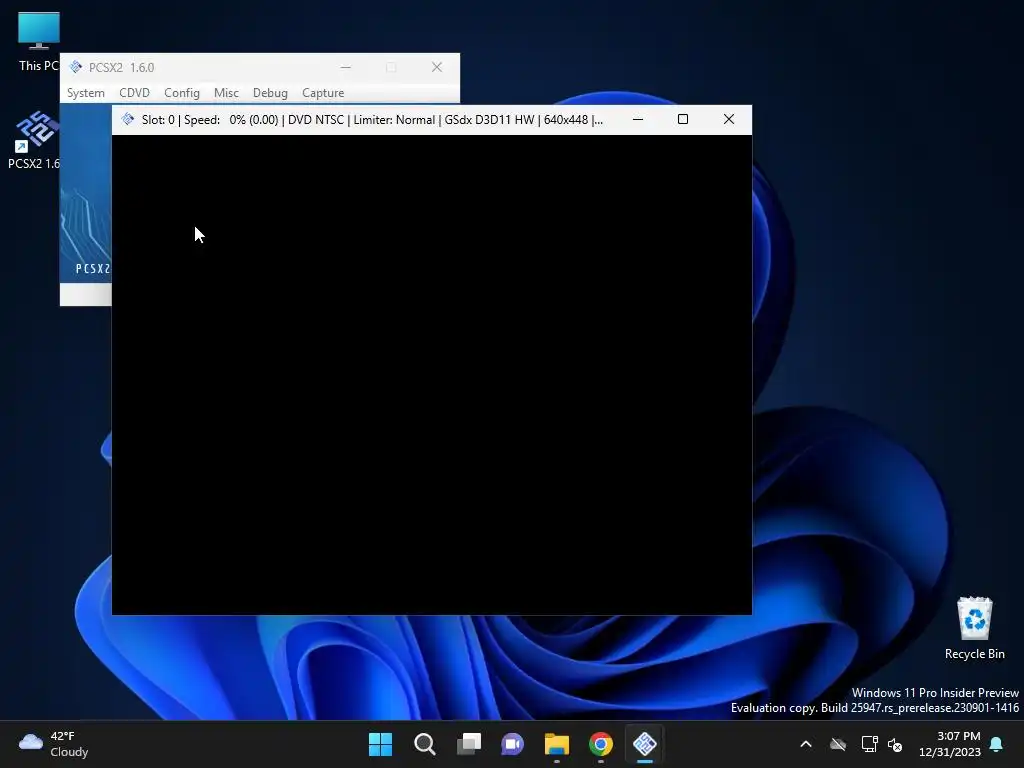The height and width of the screenshot is (768, 1024).
Task: Open Google Chrome from taskbar
Action: [x=601, y=744]
